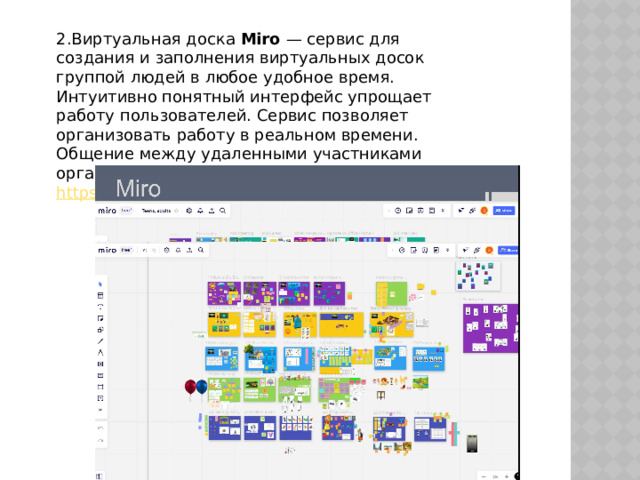Screen dimensions: 640x480
Task: Star the board in upper board bar
Action: [176, 211]
